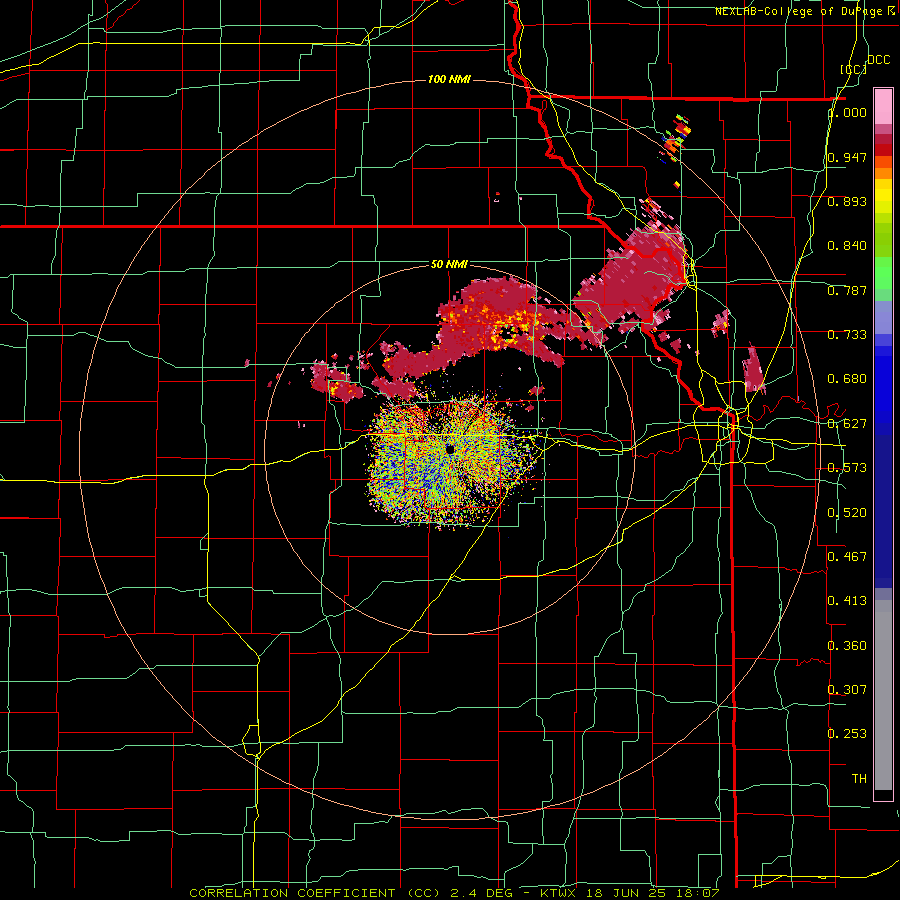Click the 0.840 legend value
This screenshot has height=900, width=900.
coord(847,246)
